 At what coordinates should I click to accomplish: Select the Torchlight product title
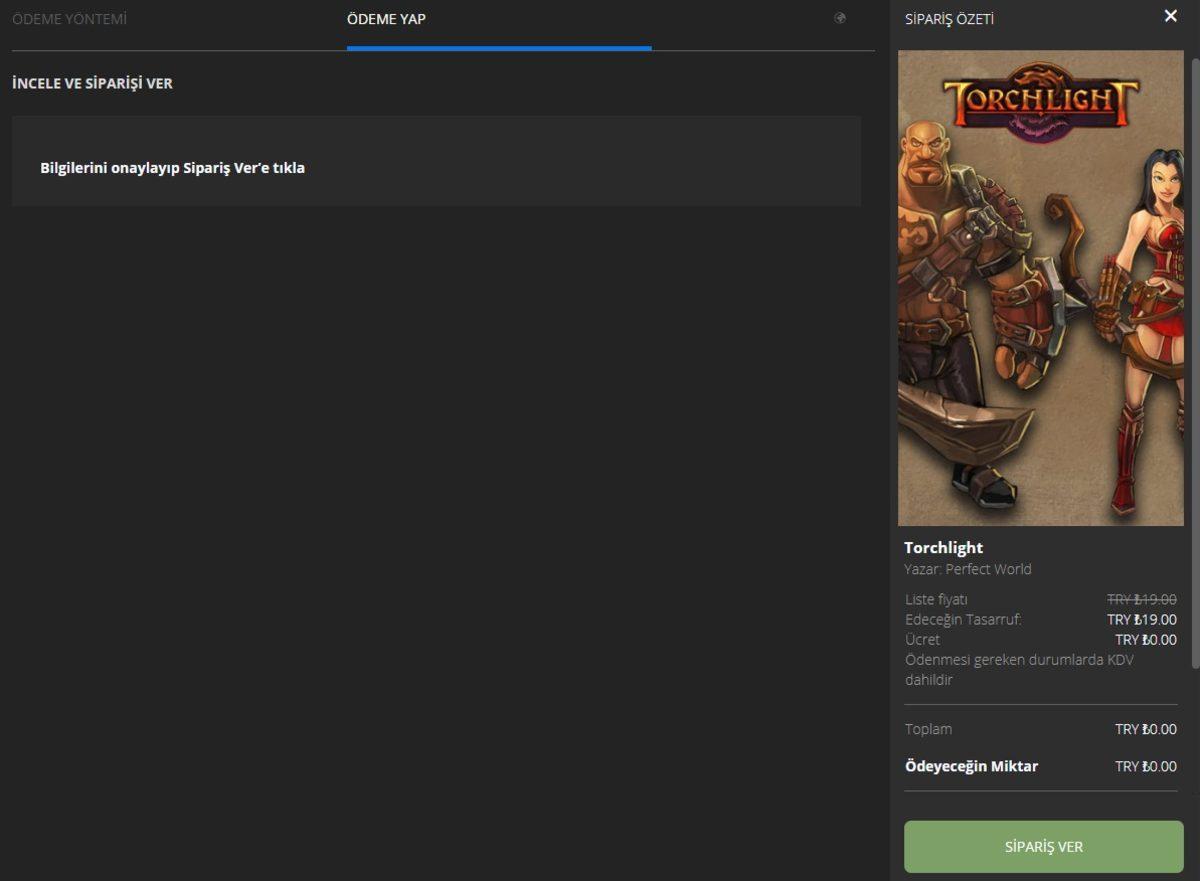click(x=942, y=547)
